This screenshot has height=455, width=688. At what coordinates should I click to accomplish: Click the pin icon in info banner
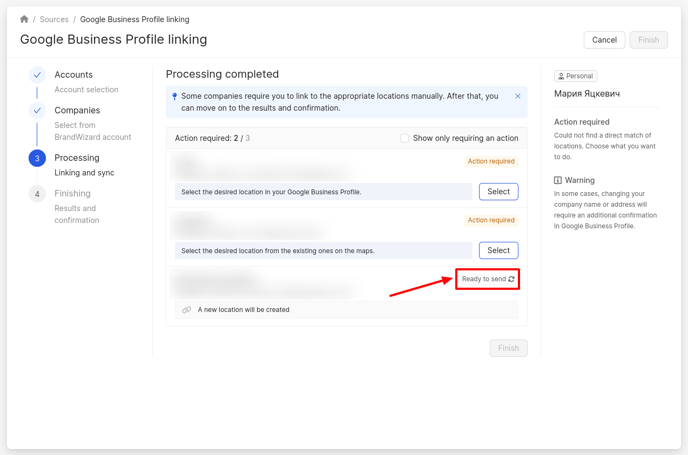pyautogui.click(x=174, y=97)
